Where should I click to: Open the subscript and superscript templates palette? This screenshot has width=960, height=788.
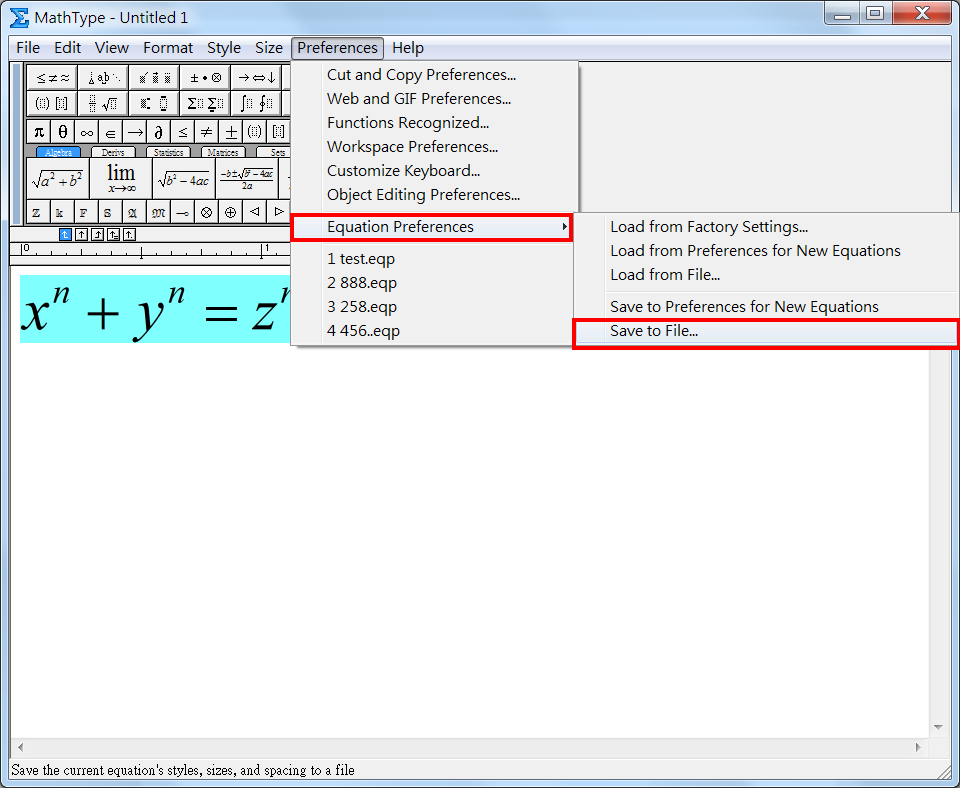(x=154, y=103)
